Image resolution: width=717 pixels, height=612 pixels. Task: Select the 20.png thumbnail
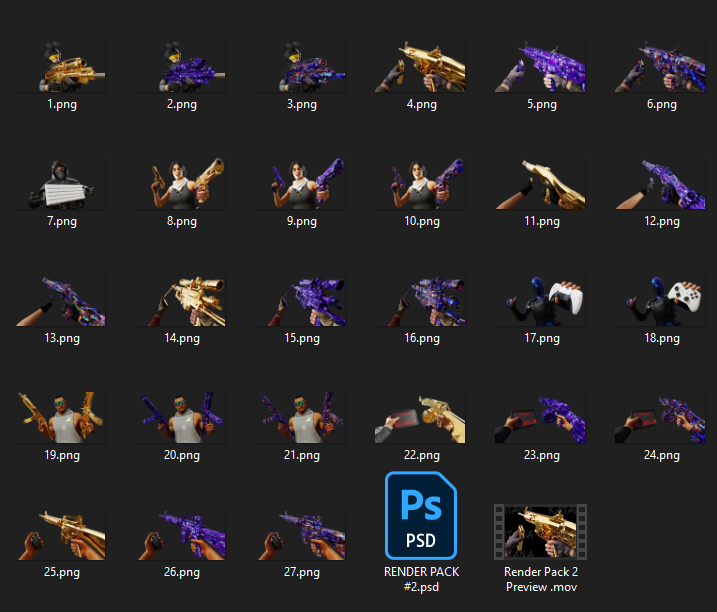click(x=181, y=418)
